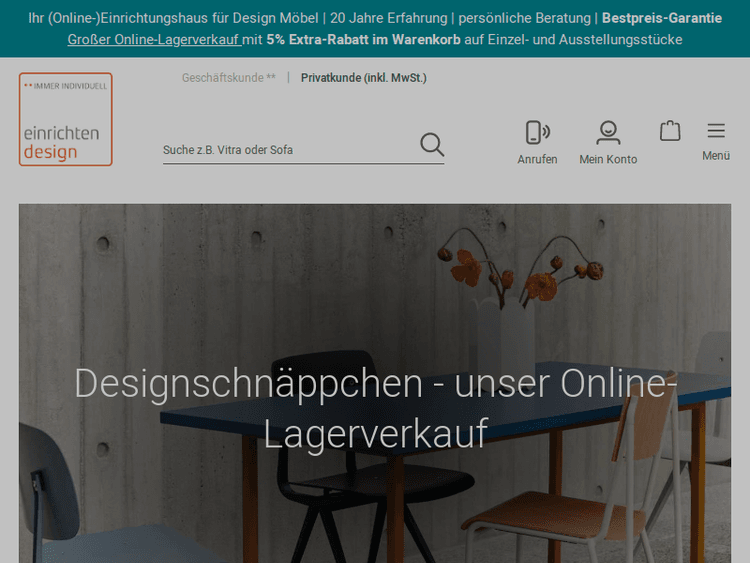Click the Designschnäppchen hero banner image
750x563 pixels.
click(375, 383)
